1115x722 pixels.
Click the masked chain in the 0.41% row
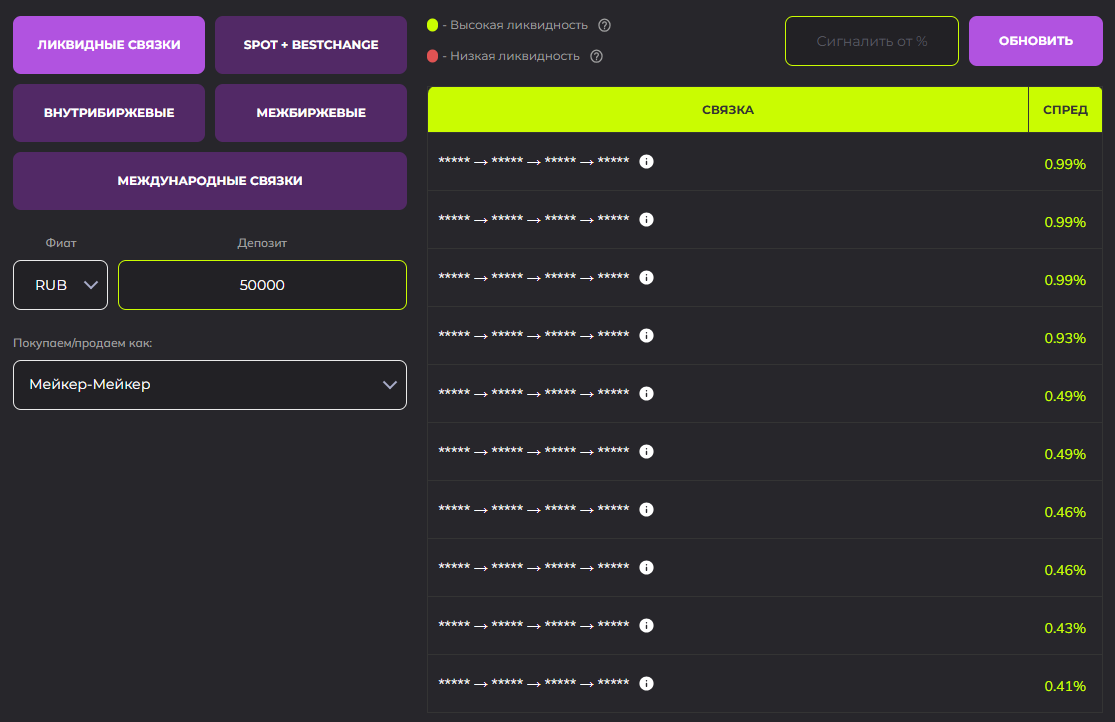click(x=534, y=683)
